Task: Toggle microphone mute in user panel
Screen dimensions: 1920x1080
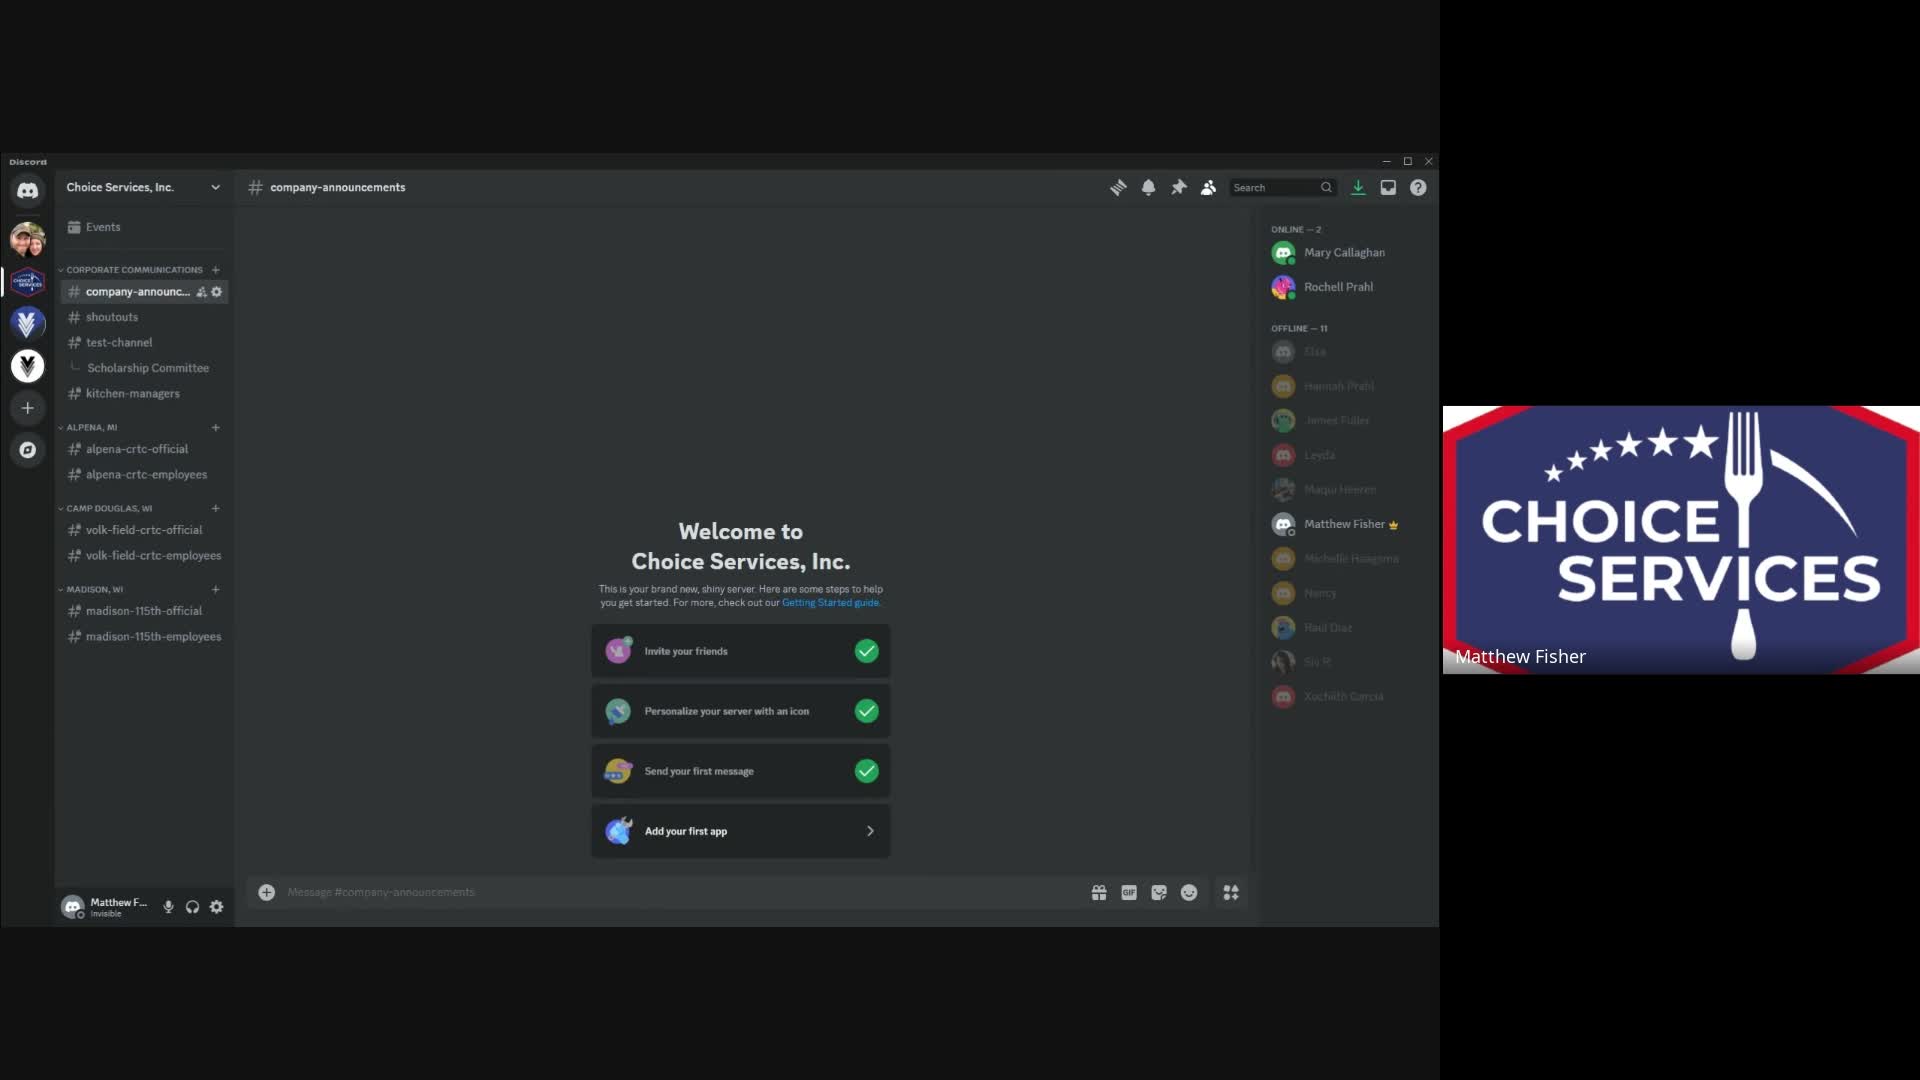Action: 168,907
